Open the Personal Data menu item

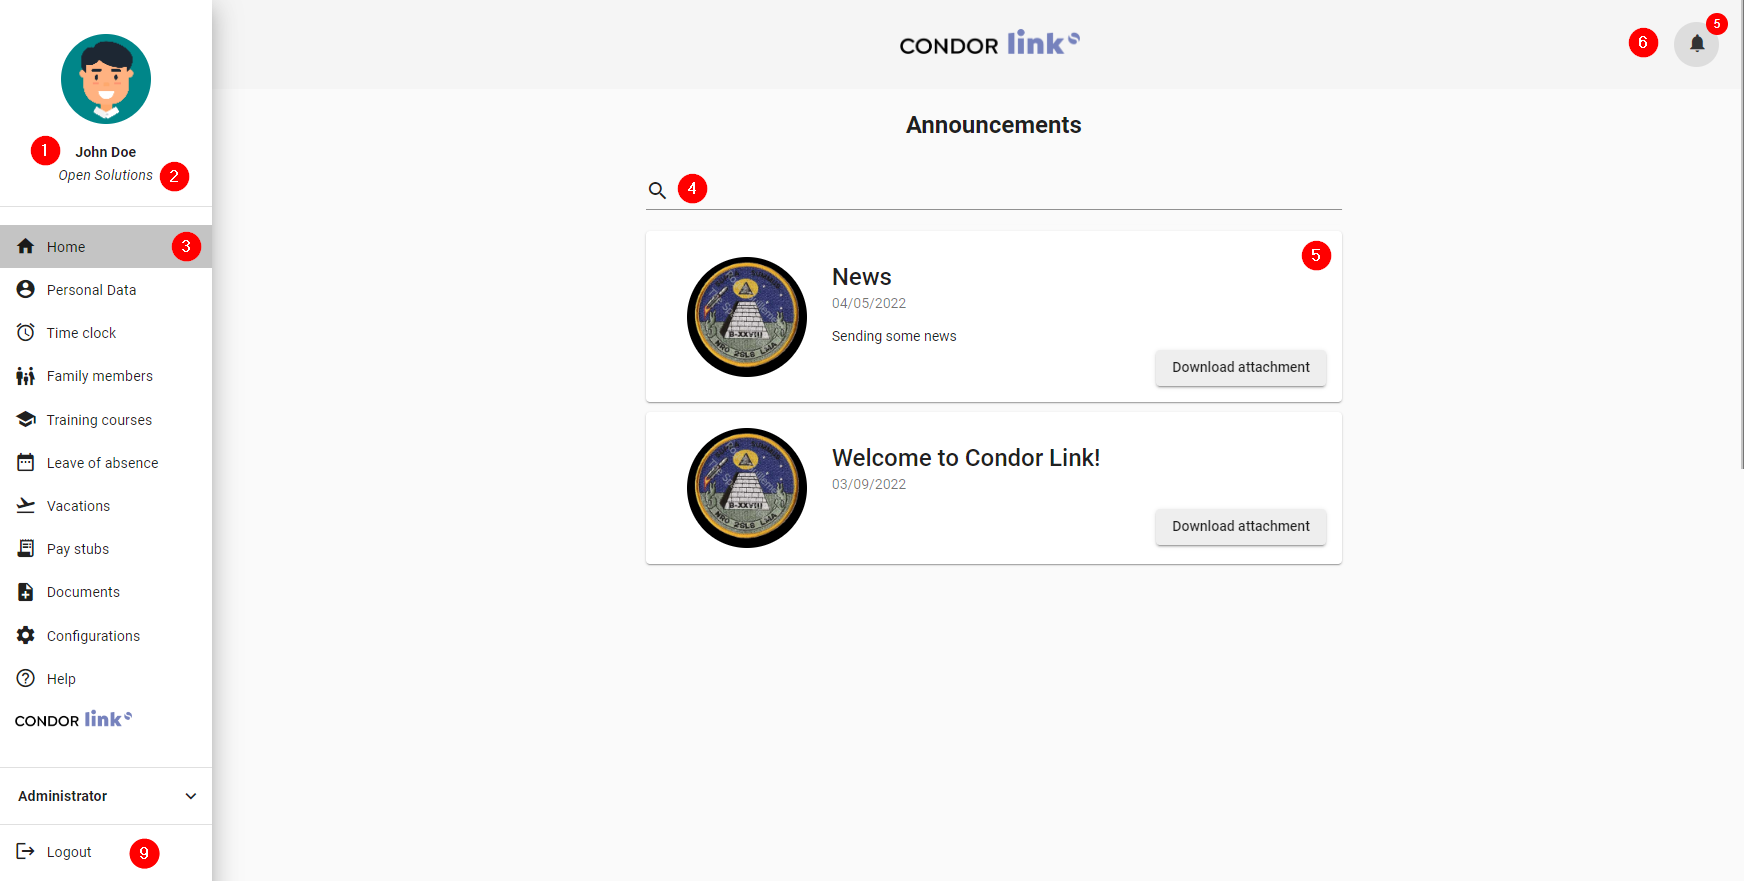tap(91, 290)
